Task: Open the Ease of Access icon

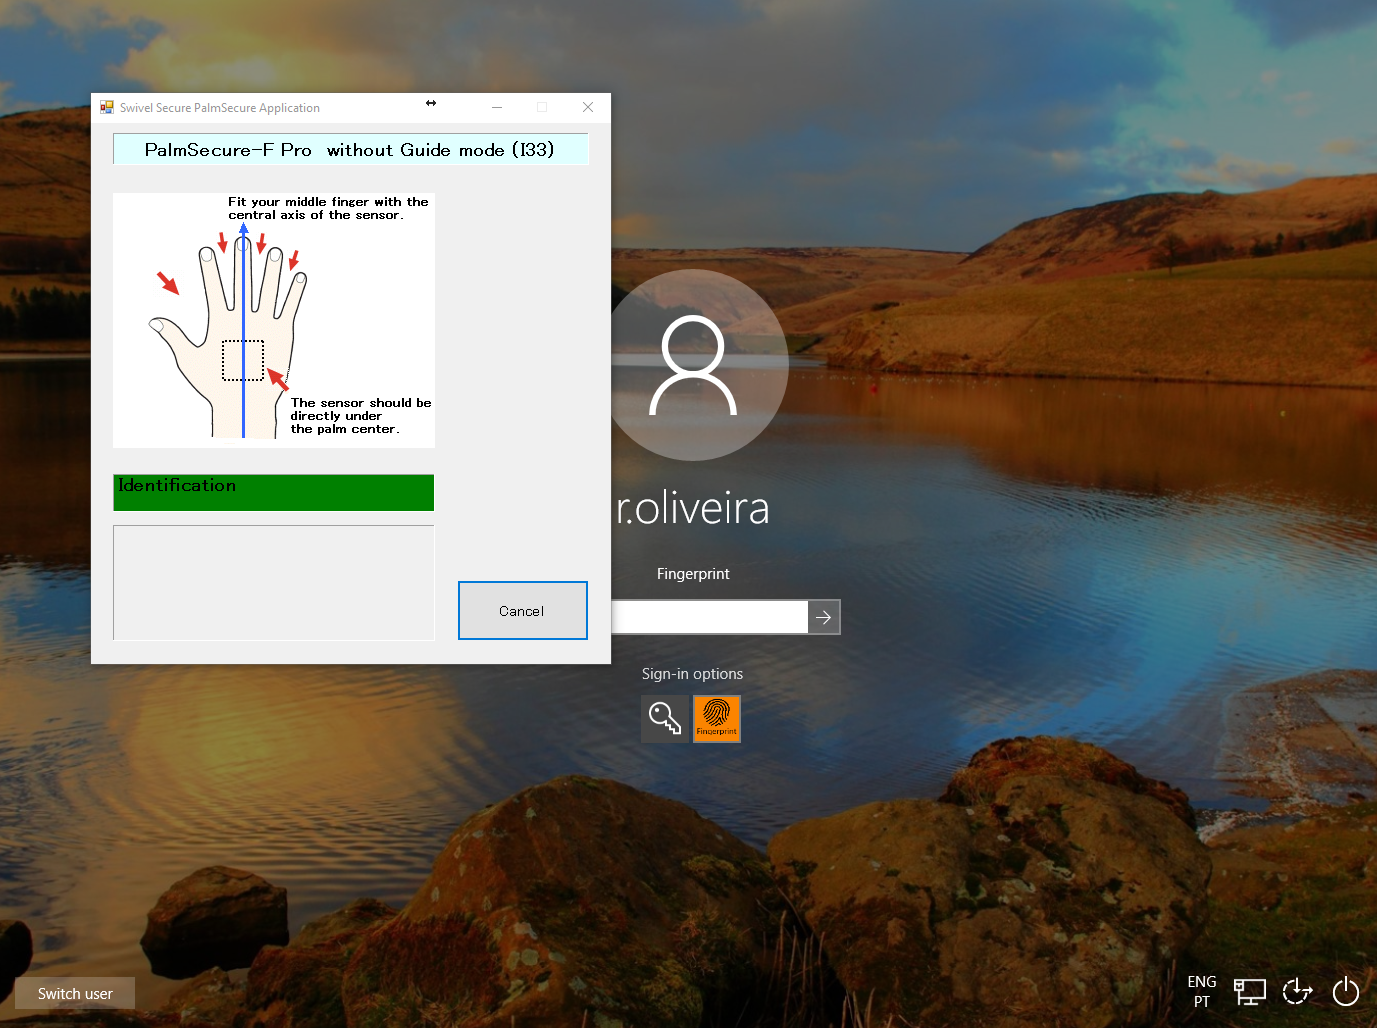Action: [1297, 991]
